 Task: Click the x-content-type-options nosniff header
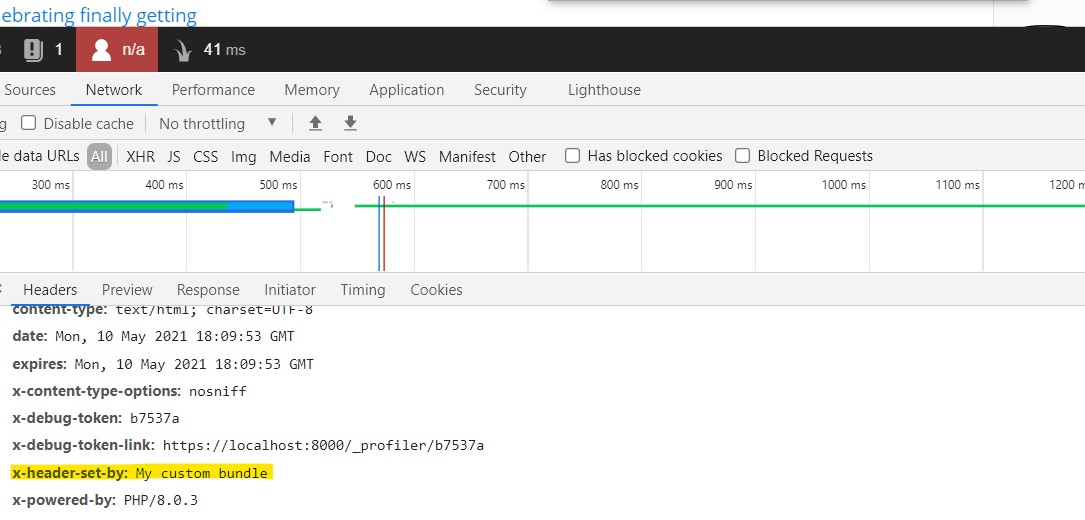pos(129,391)
